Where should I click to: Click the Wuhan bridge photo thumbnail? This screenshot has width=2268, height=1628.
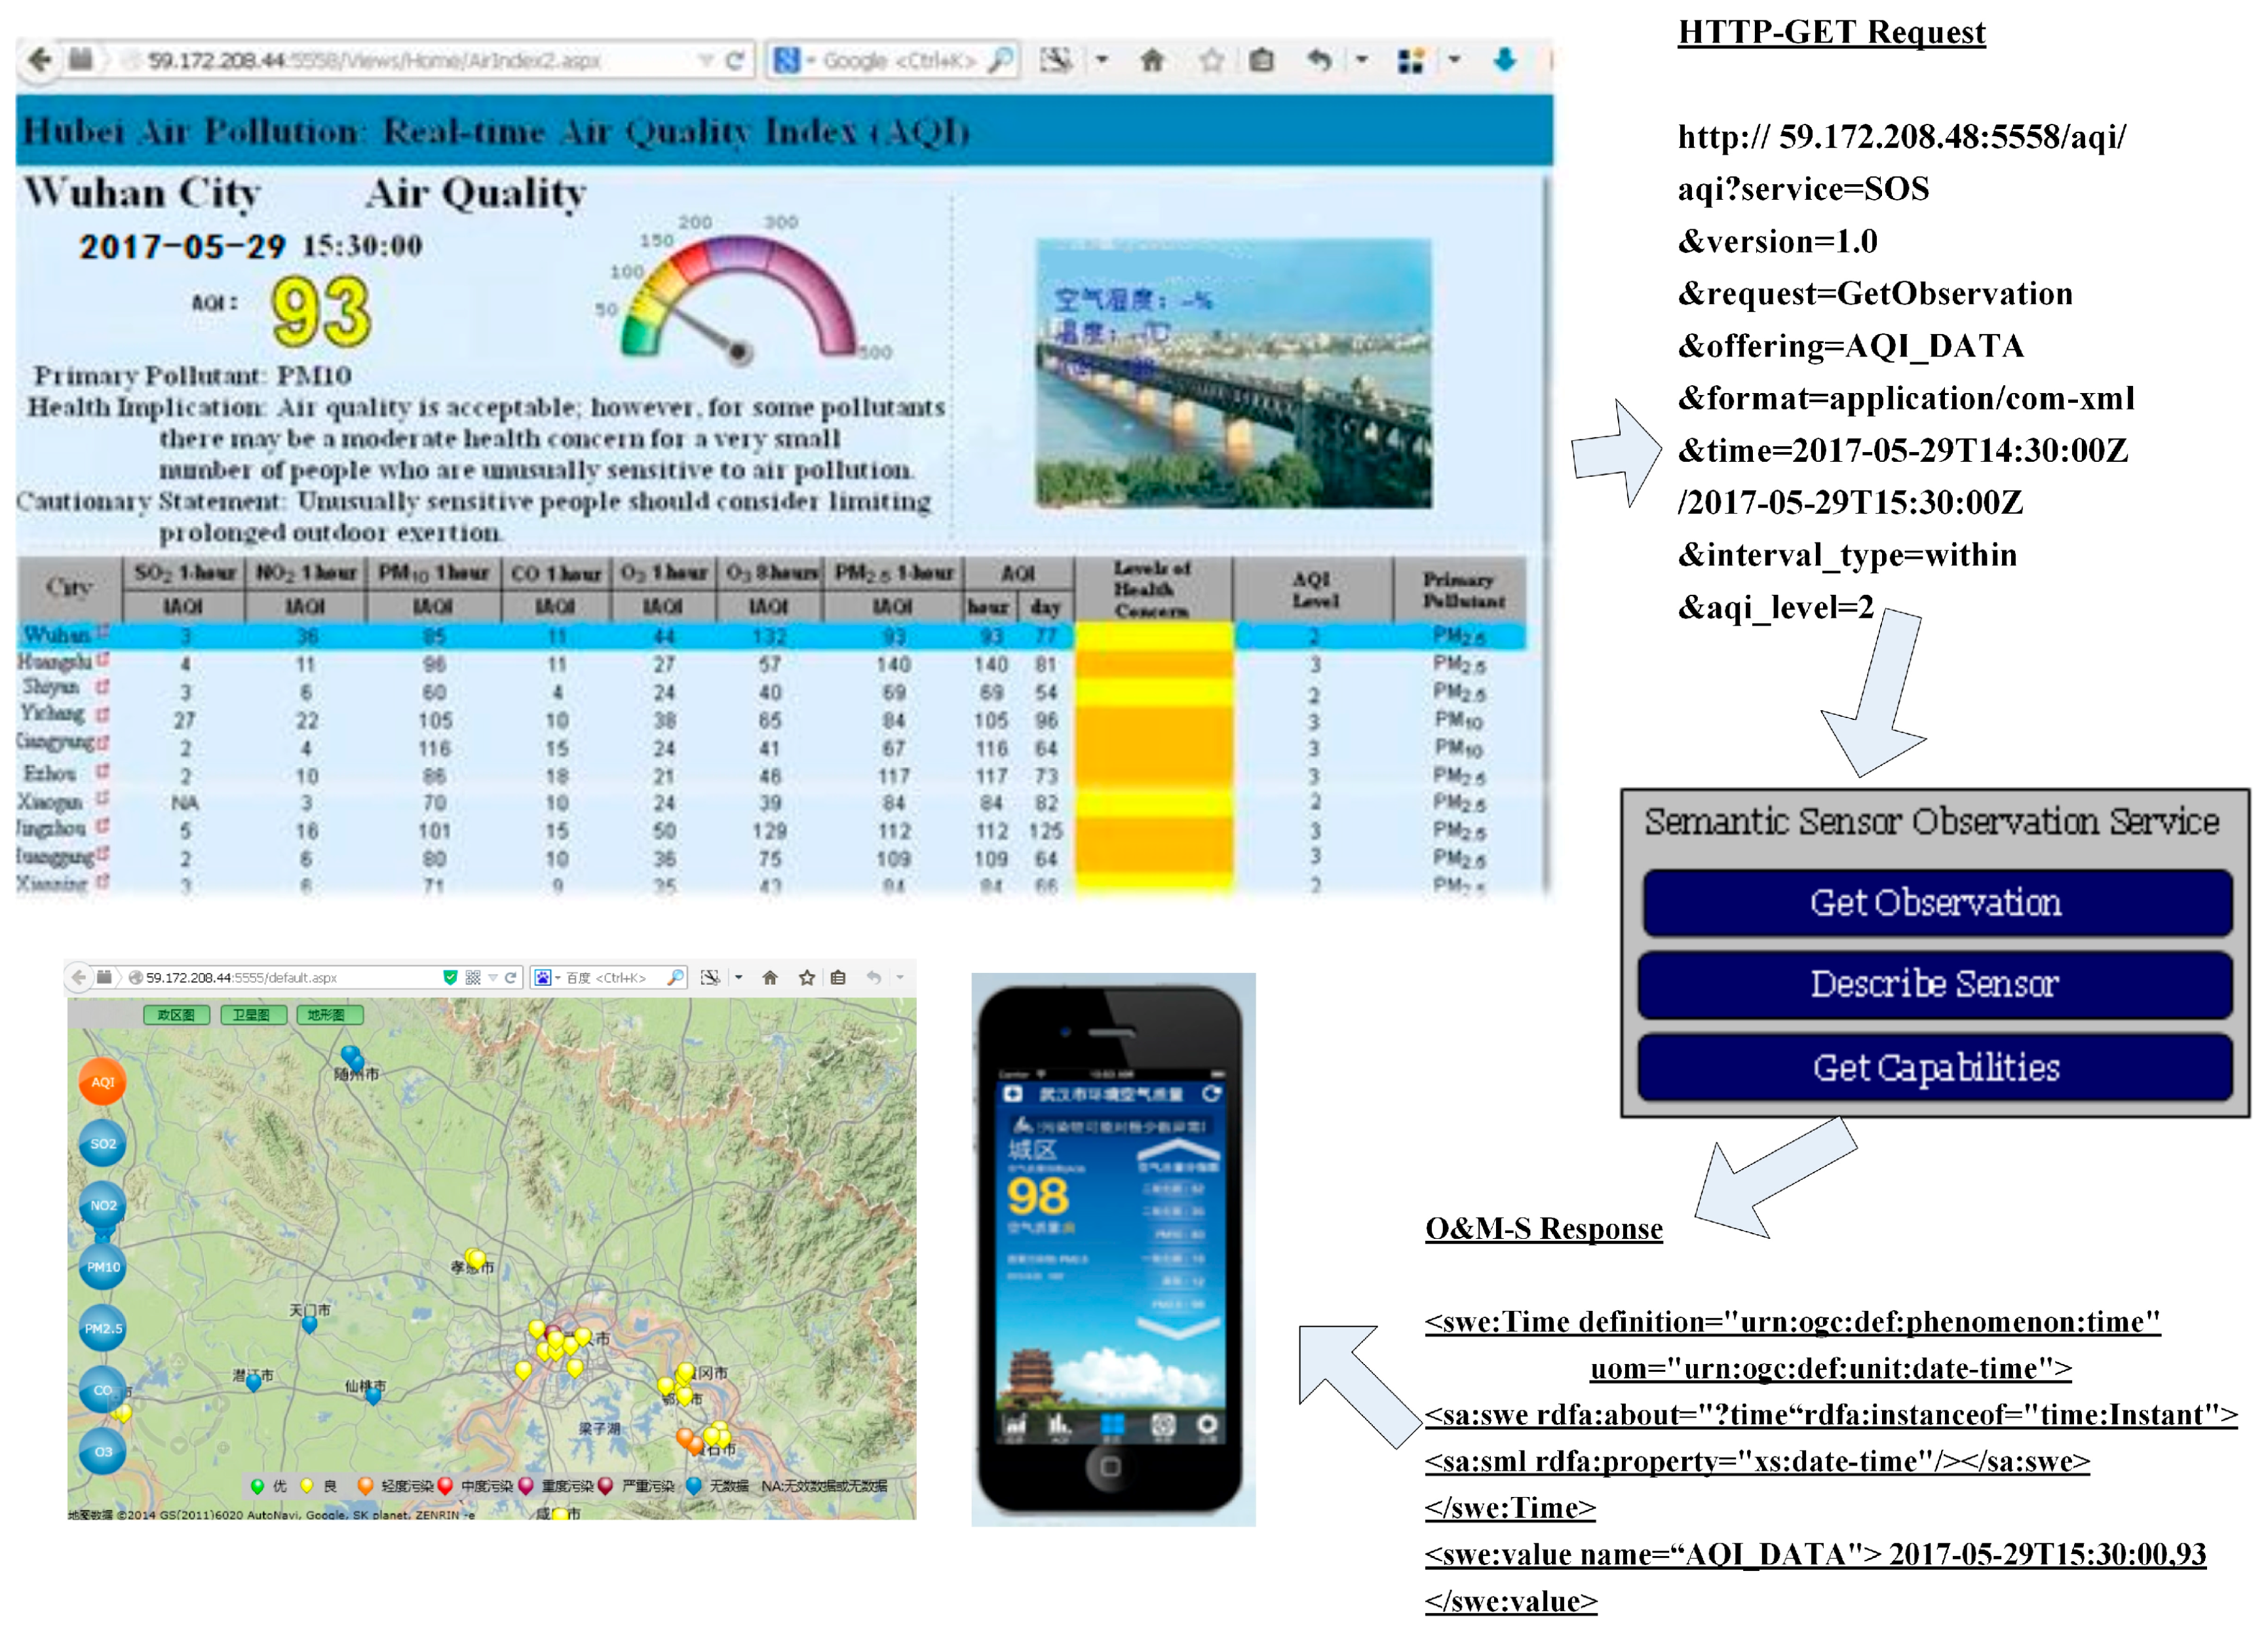coord(1233,373)
